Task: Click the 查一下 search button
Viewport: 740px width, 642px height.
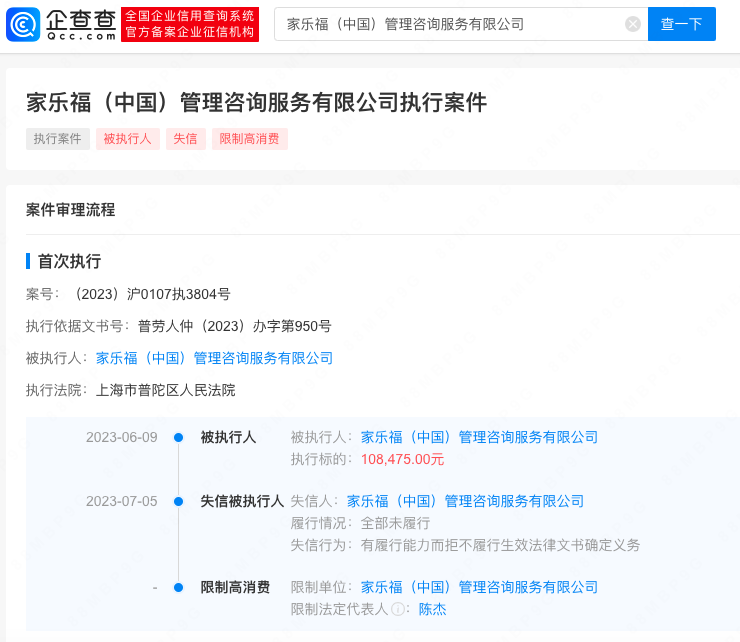Action: pos(681,24)
